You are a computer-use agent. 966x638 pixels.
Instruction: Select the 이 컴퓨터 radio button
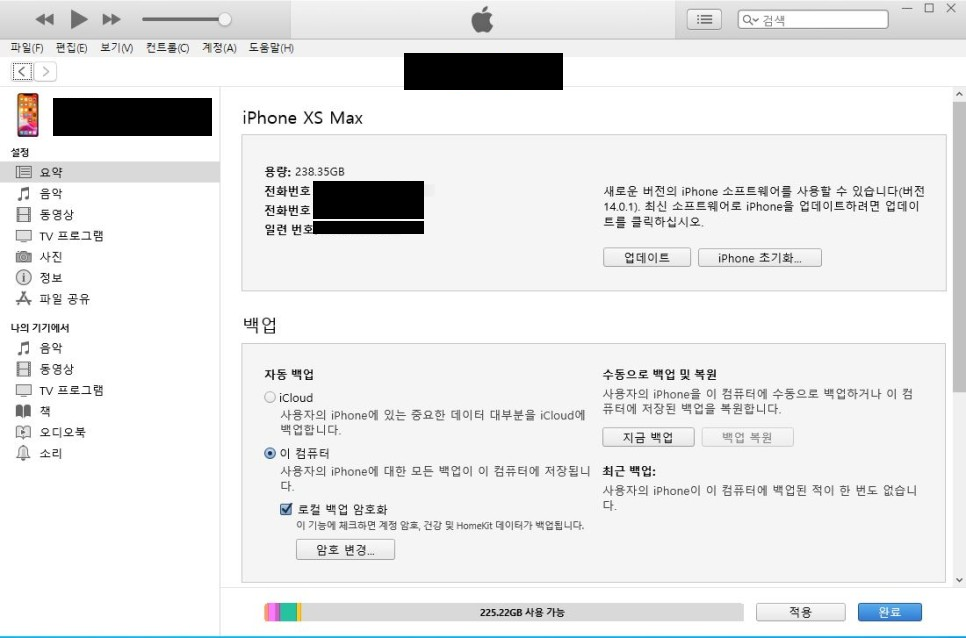point(270,453)
